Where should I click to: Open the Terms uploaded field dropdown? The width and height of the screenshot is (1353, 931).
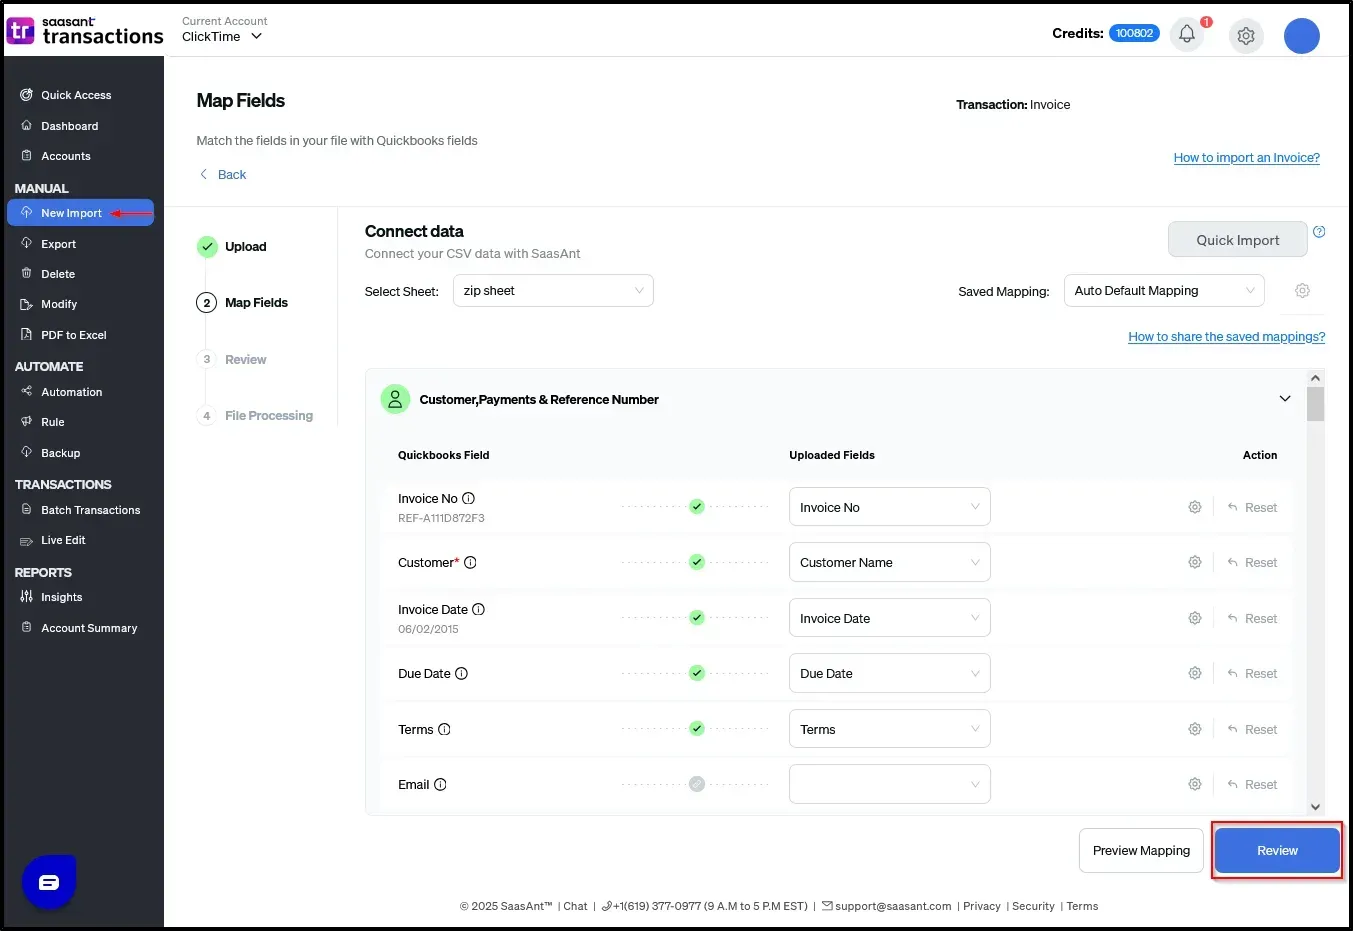[x=890, y=729]
